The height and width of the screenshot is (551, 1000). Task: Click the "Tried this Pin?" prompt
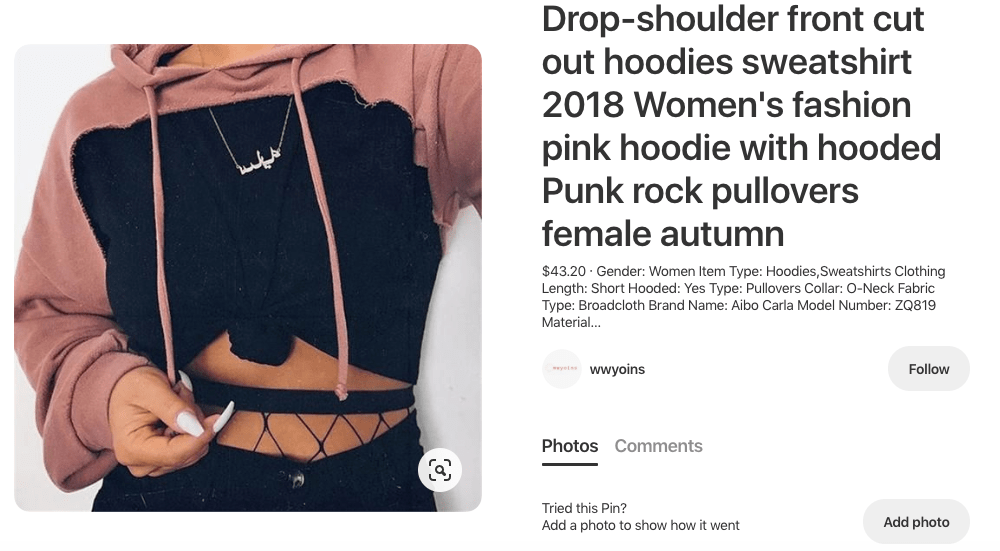pos(584,508)
